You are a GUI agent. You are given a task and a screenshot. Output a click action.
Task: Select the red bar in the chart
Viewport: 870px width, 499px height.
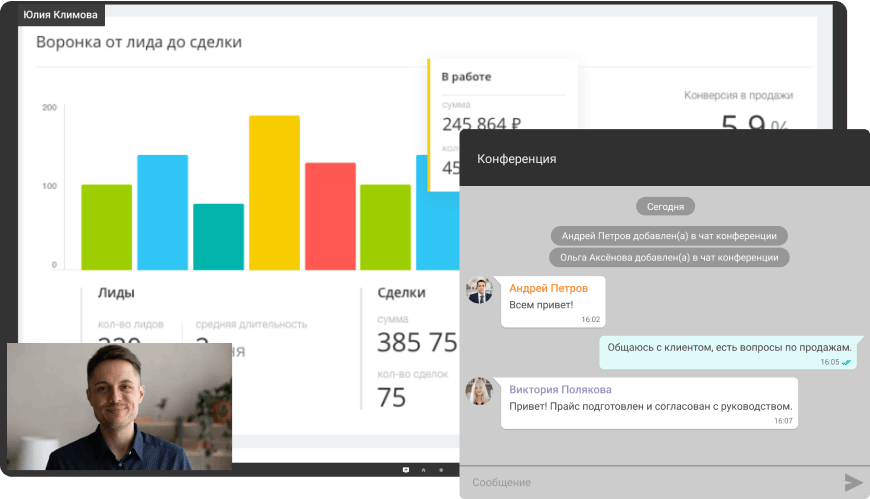[330, 215]
